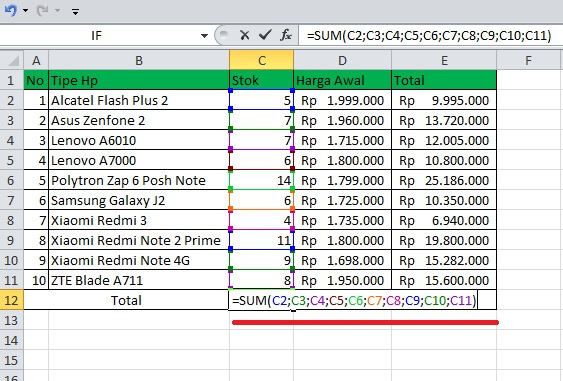Click the Name Box showing IF
Viewport: 563px width, 381px height.
(97, 36)
